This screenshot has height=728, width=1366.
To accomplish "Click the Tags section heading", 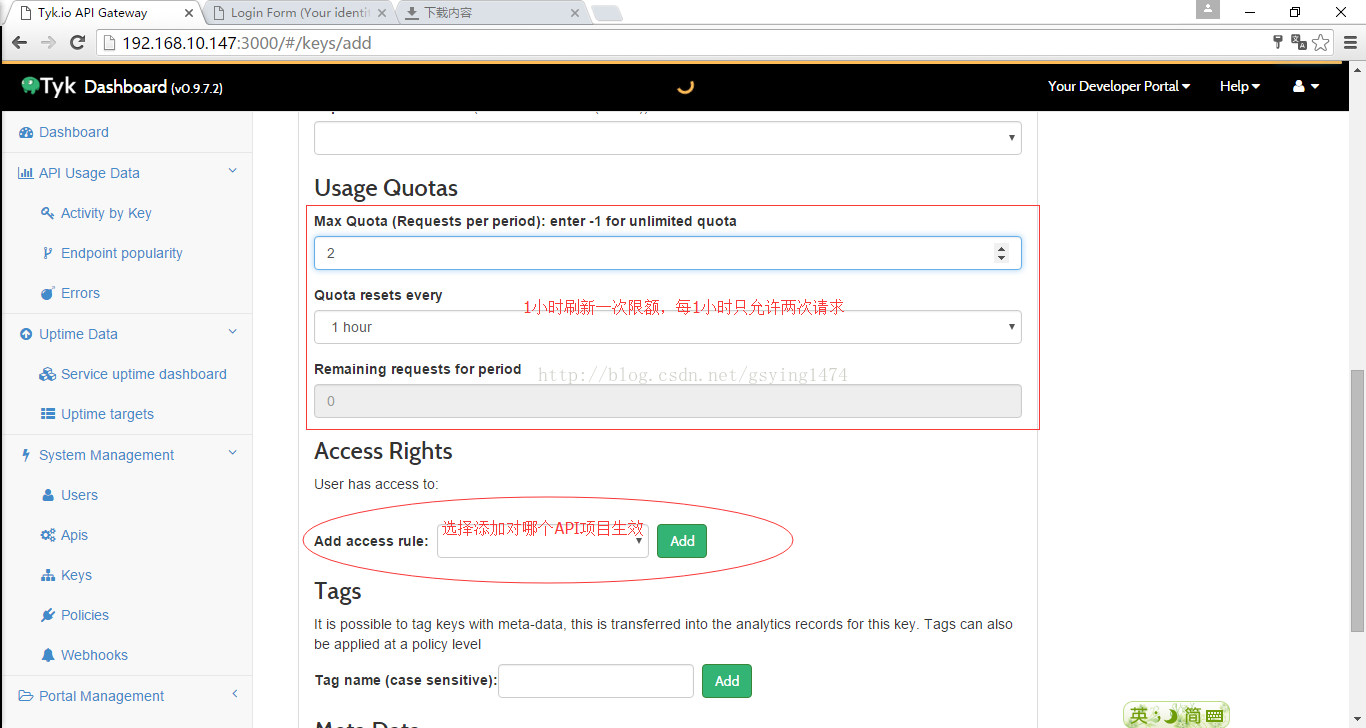I will (x=338, y=592).
